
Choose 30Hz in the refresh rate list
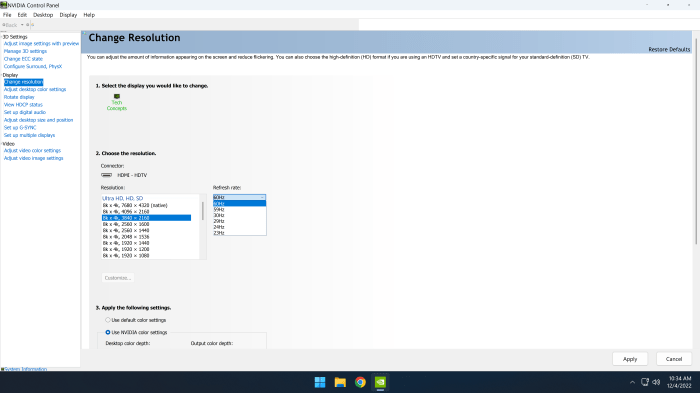(x=239, y=215)
